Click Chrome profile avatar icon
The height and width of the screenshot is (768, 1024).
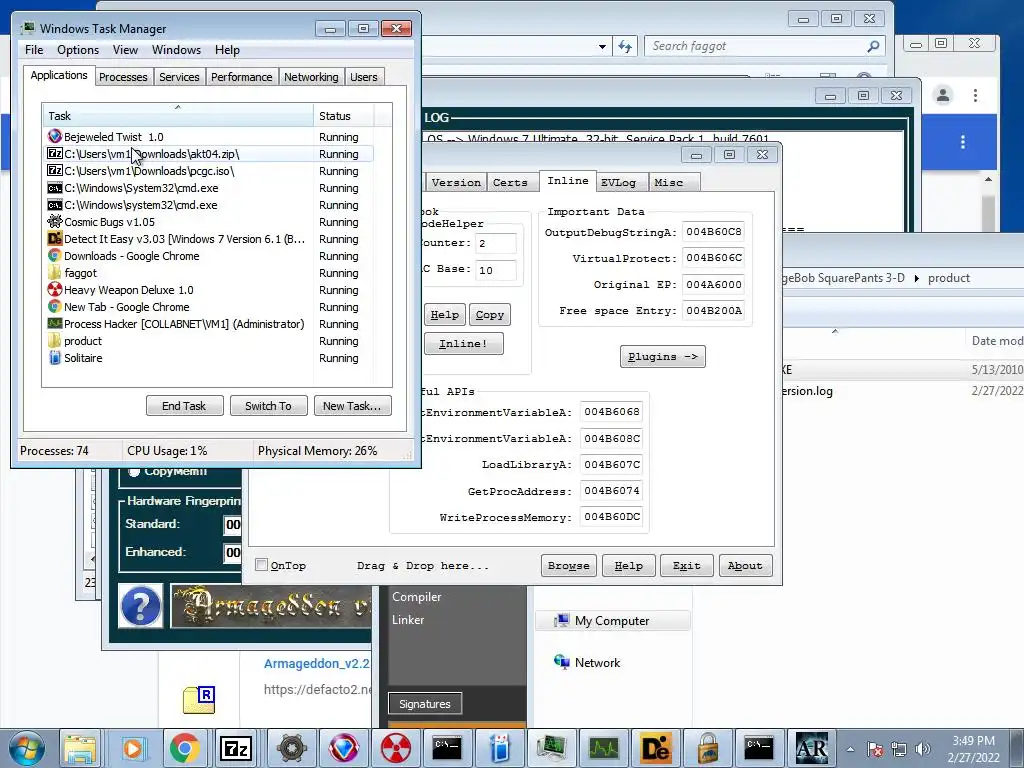pyautogui.click(x=942, y=95)
